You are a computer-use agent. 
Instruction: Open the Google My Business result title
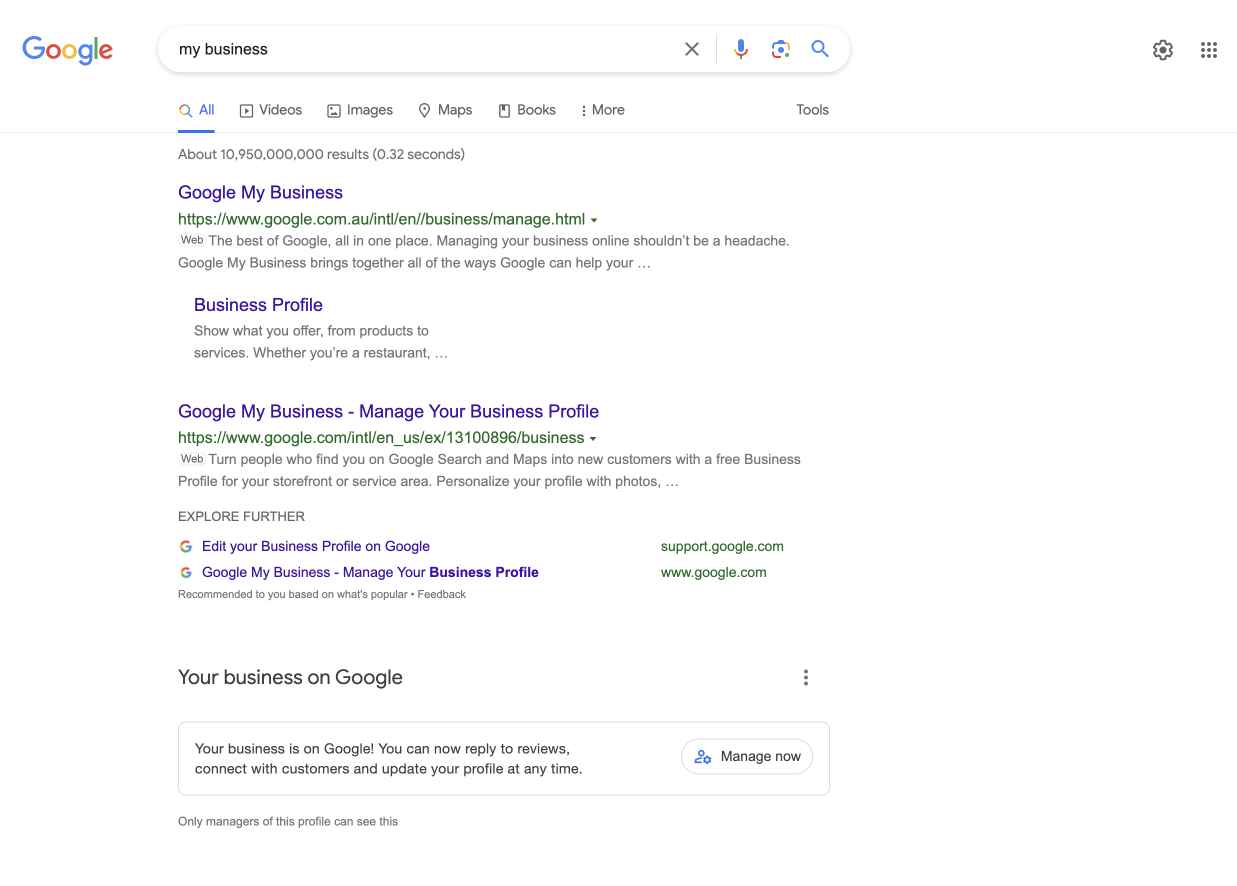pyautogui.click(x=260, y=193)
